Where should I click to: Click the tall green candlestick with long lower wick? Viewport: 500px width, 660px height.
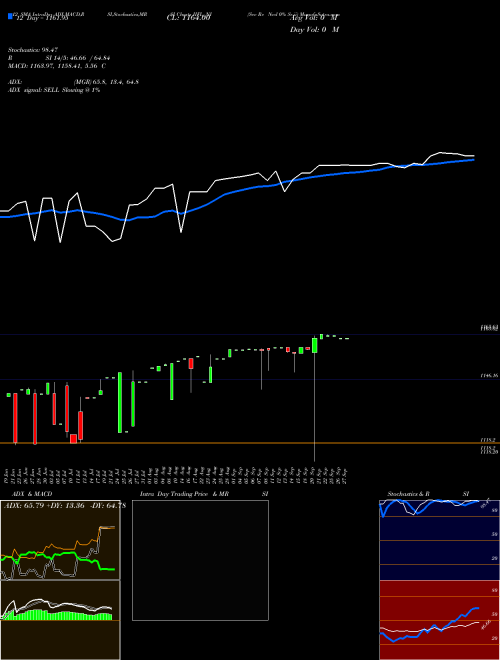tap(314, 346)
